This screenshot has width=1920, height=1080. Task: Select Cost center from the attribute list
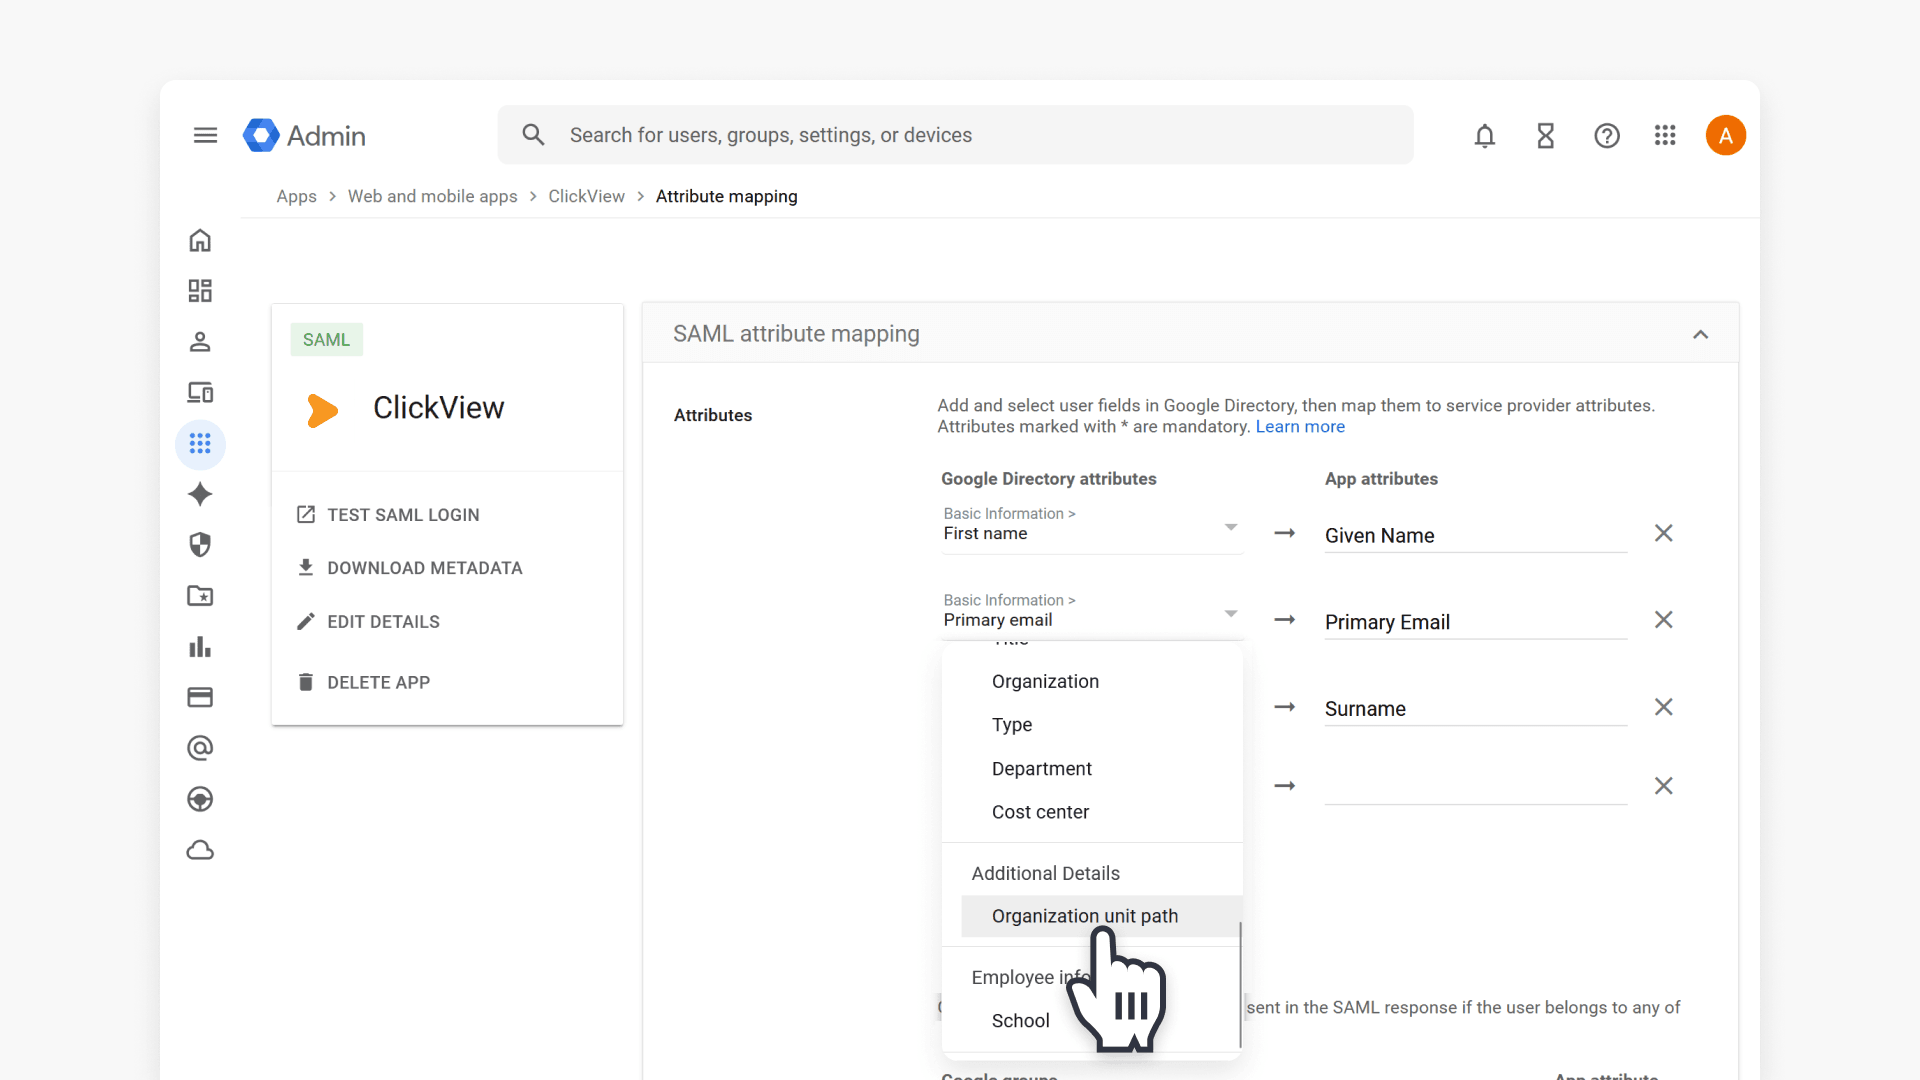pyautogui.click(x=1092, y=812)
